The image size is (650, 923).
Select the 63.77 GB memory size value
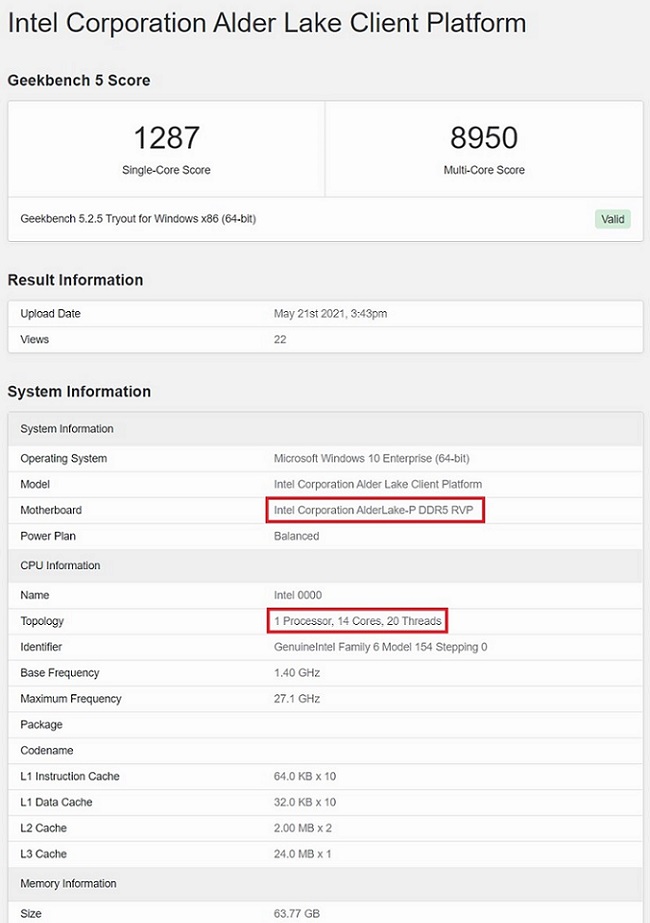(297, 914)
